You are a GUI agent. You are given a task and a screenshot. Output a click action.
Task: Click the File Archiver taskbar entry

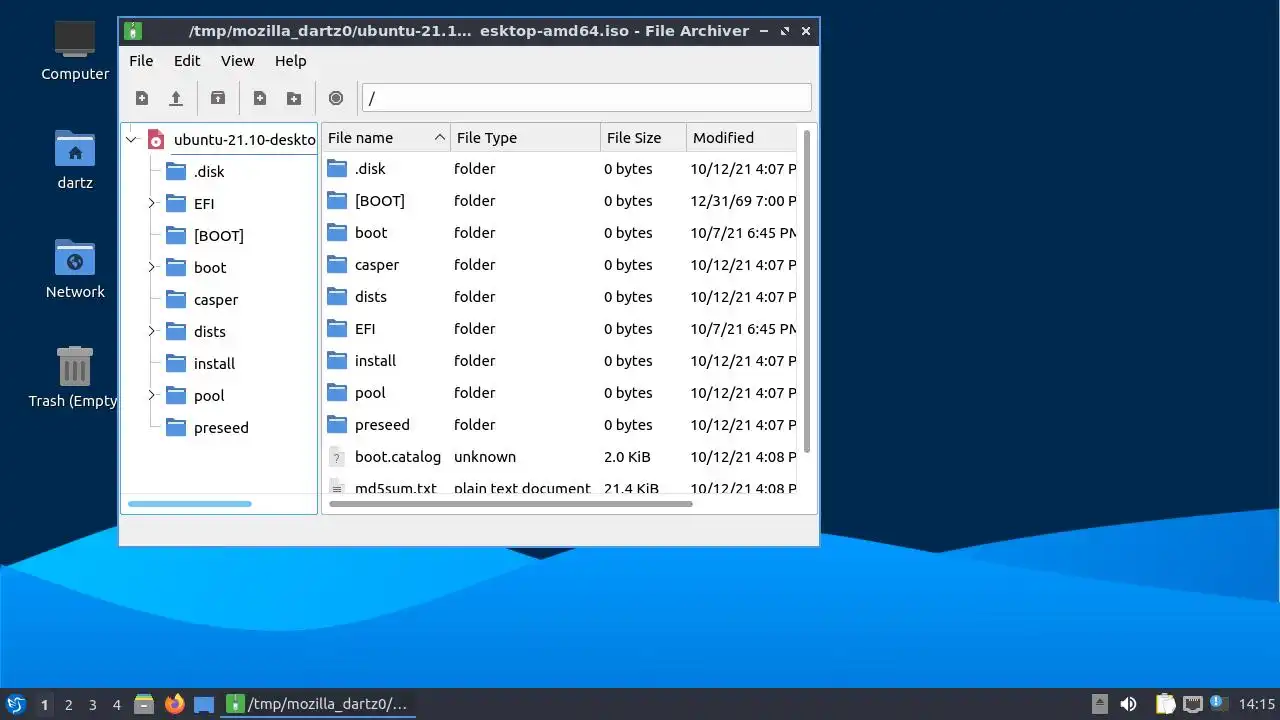click(318, 704)
